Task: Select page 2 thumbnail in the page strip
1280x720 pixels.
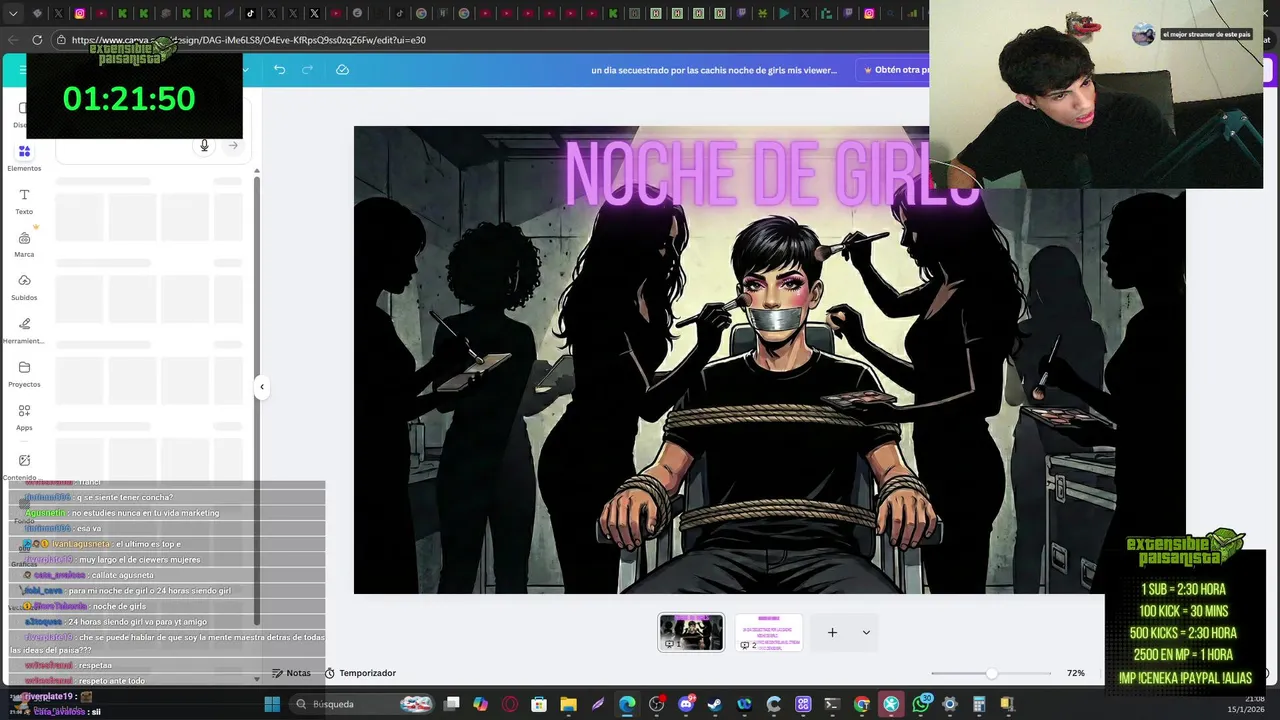Action: (768, 632)
